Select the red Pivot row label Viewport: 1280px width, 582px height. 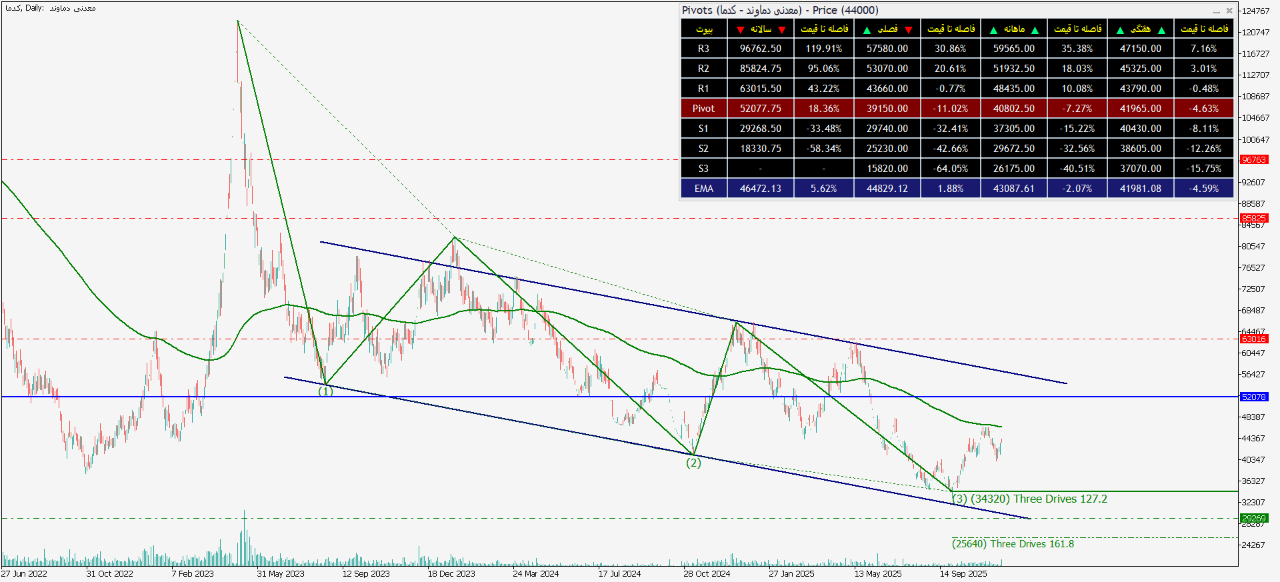pyautogui.click(x=703, y=107)
